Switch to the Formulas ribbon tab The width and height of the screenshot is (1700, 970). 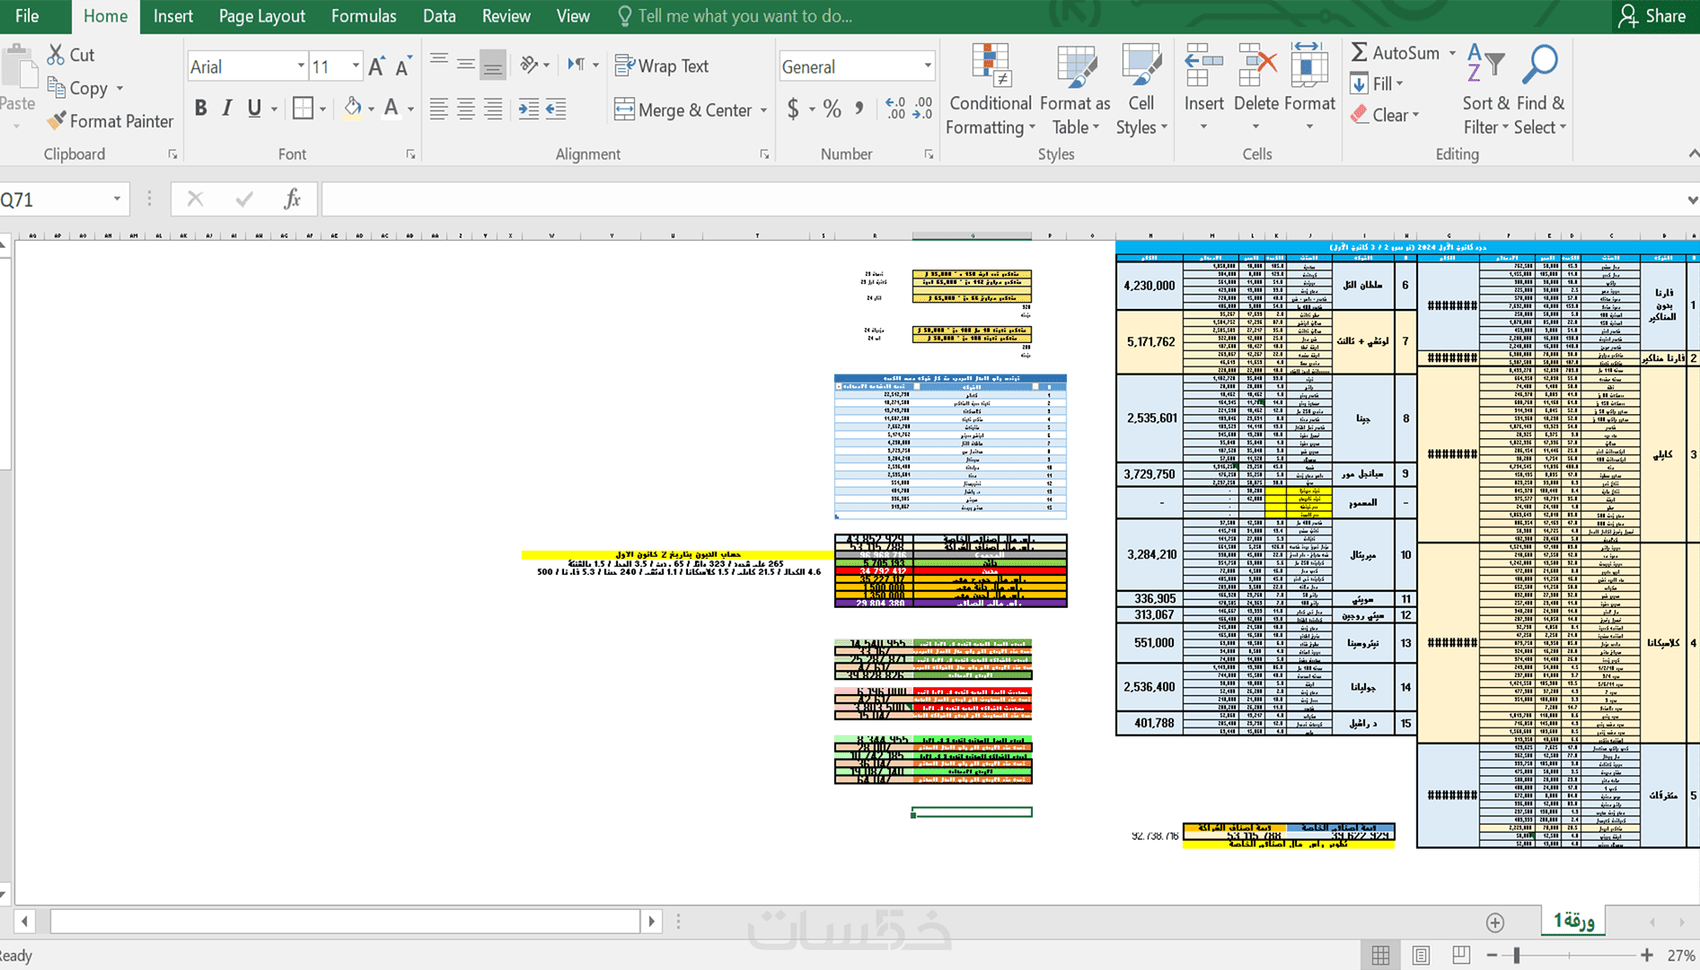click(x=364, y=16)
